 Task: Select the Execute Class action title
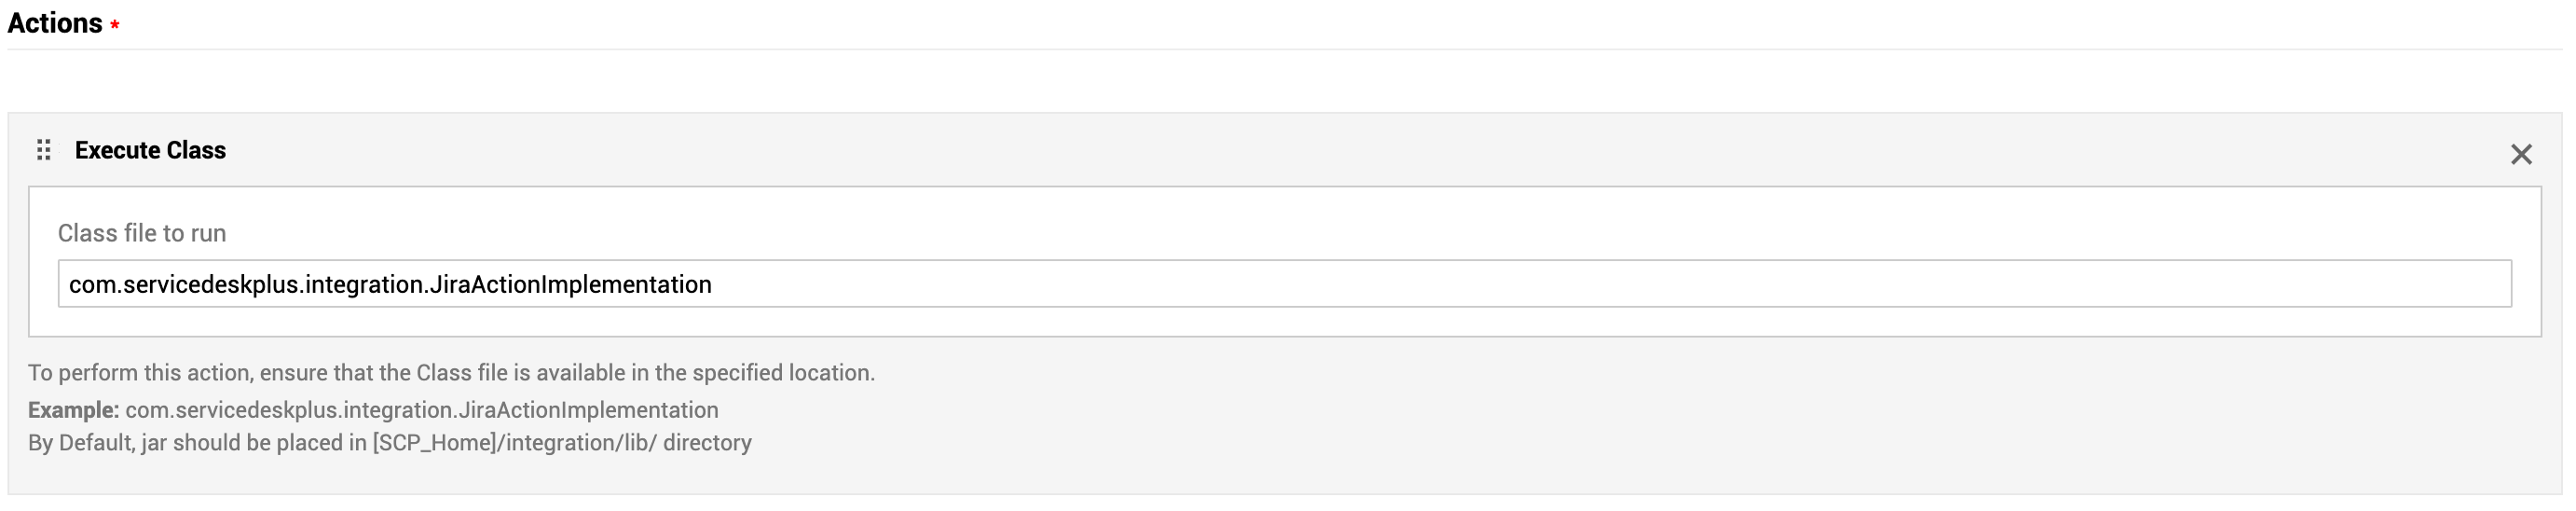click(x=150, y=150)
